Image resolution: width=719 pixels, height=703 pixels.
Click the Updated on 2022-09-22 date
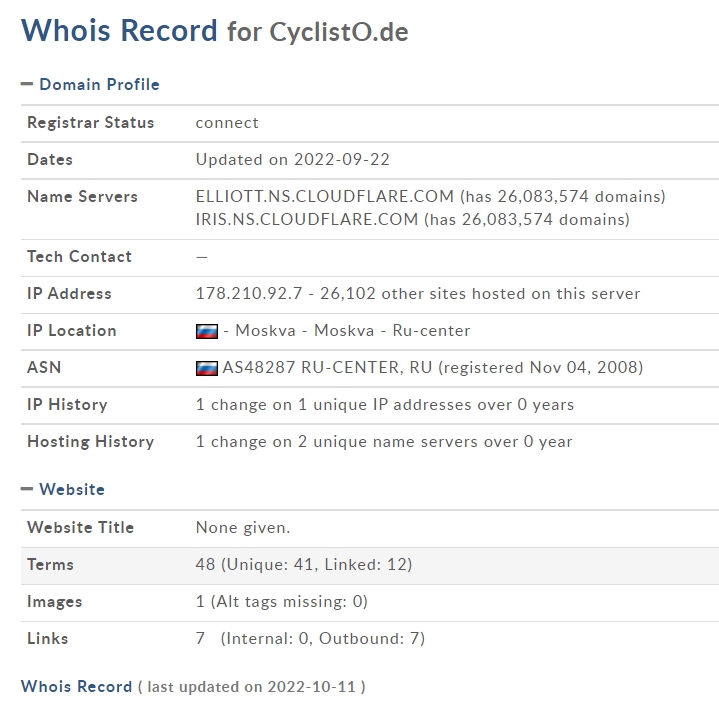[293, 160]
